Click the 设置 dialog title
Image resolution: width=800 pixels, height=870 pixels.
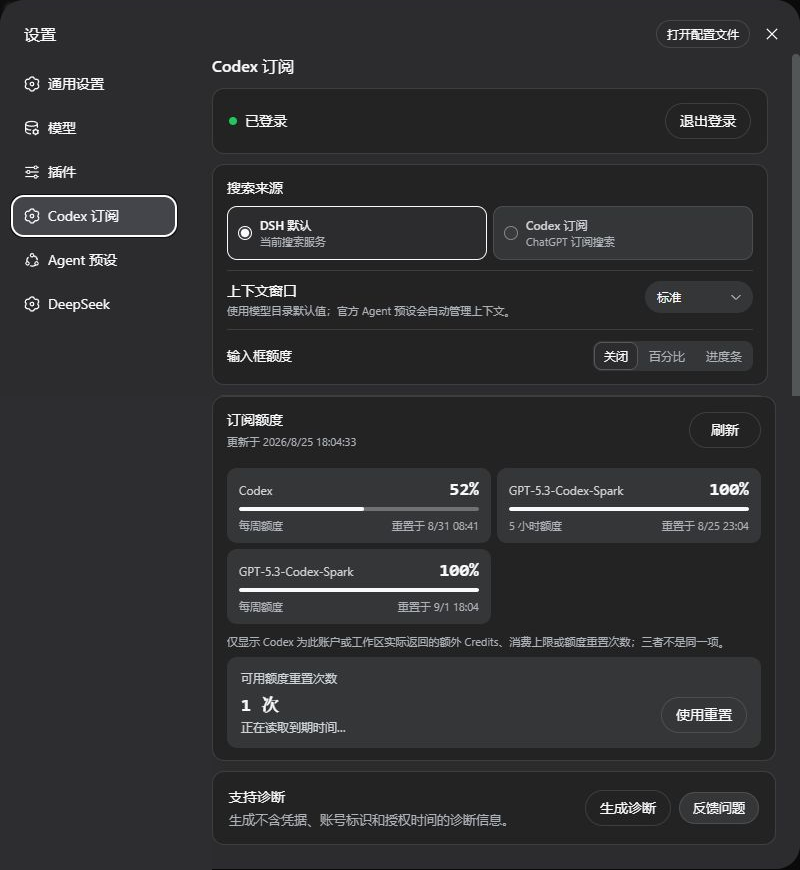click(40, 34)
